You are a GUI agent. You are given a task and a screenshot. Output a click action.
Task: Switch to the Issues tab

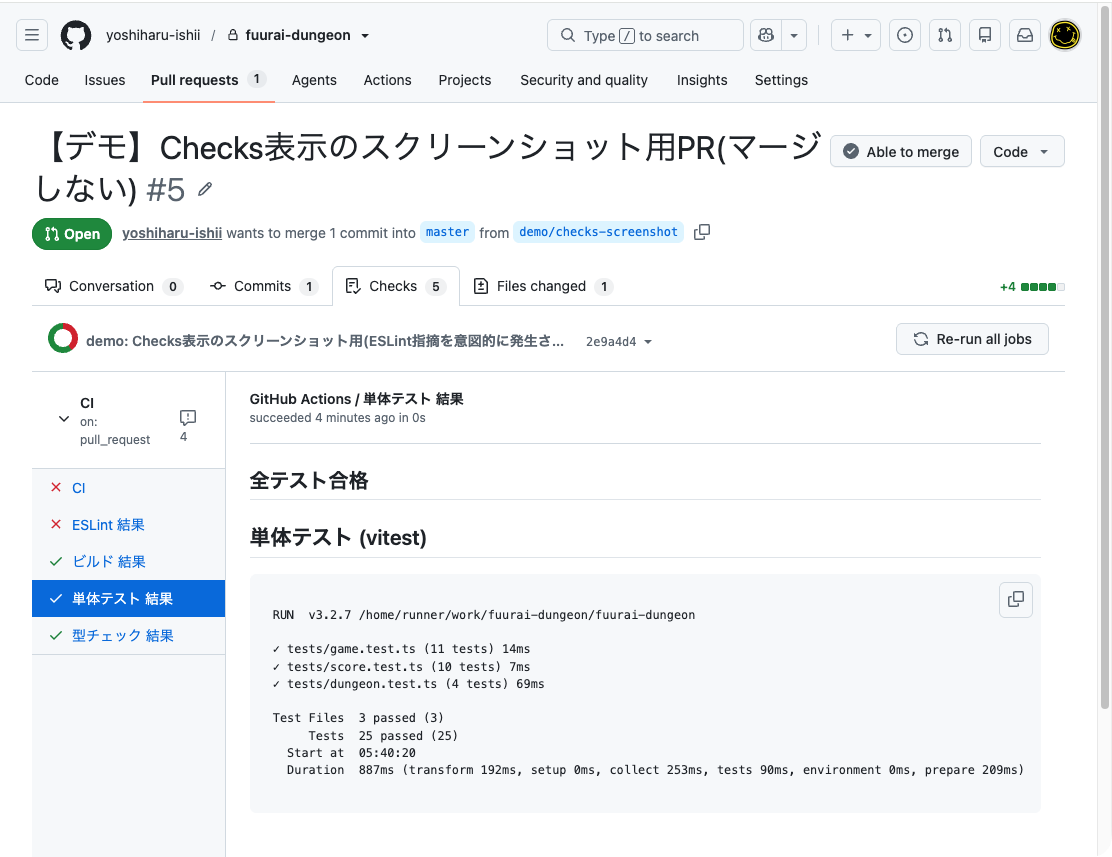(105, 80)
